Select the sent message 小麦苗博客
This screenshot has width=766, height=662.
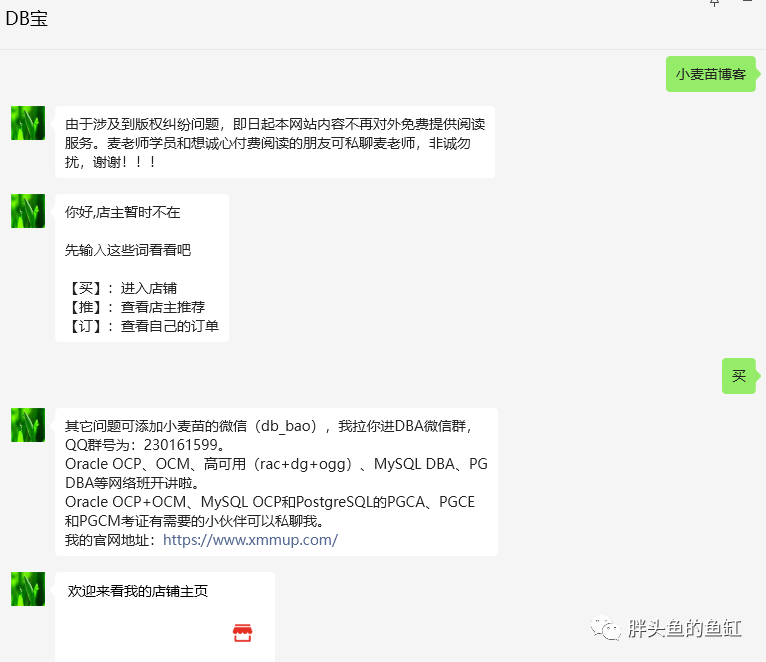coord(711,74)
